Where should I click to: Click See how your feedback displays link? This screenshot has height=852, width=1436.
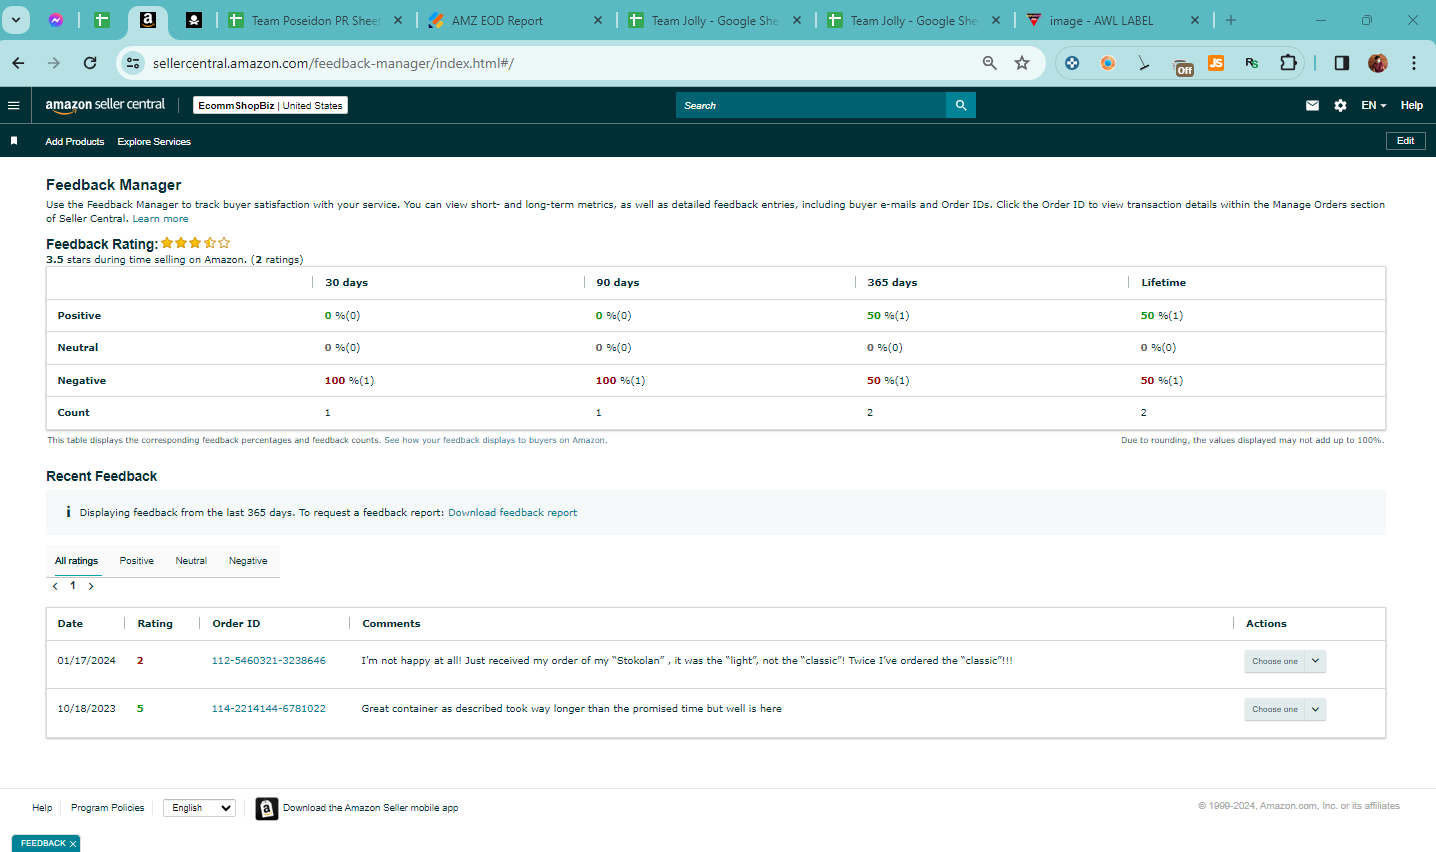coord(495,440)
